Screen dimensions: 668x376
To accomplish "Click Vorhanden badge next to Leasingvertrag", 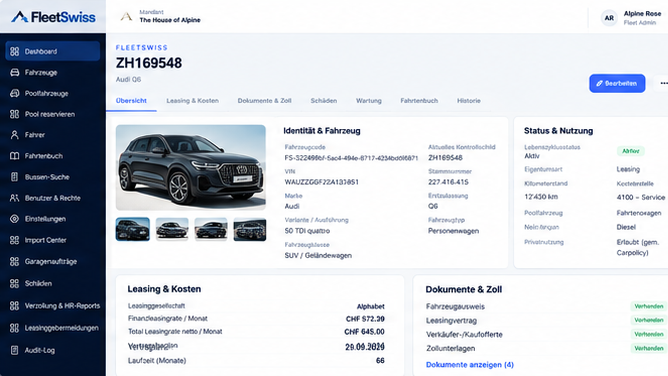I will coord(648,320).
